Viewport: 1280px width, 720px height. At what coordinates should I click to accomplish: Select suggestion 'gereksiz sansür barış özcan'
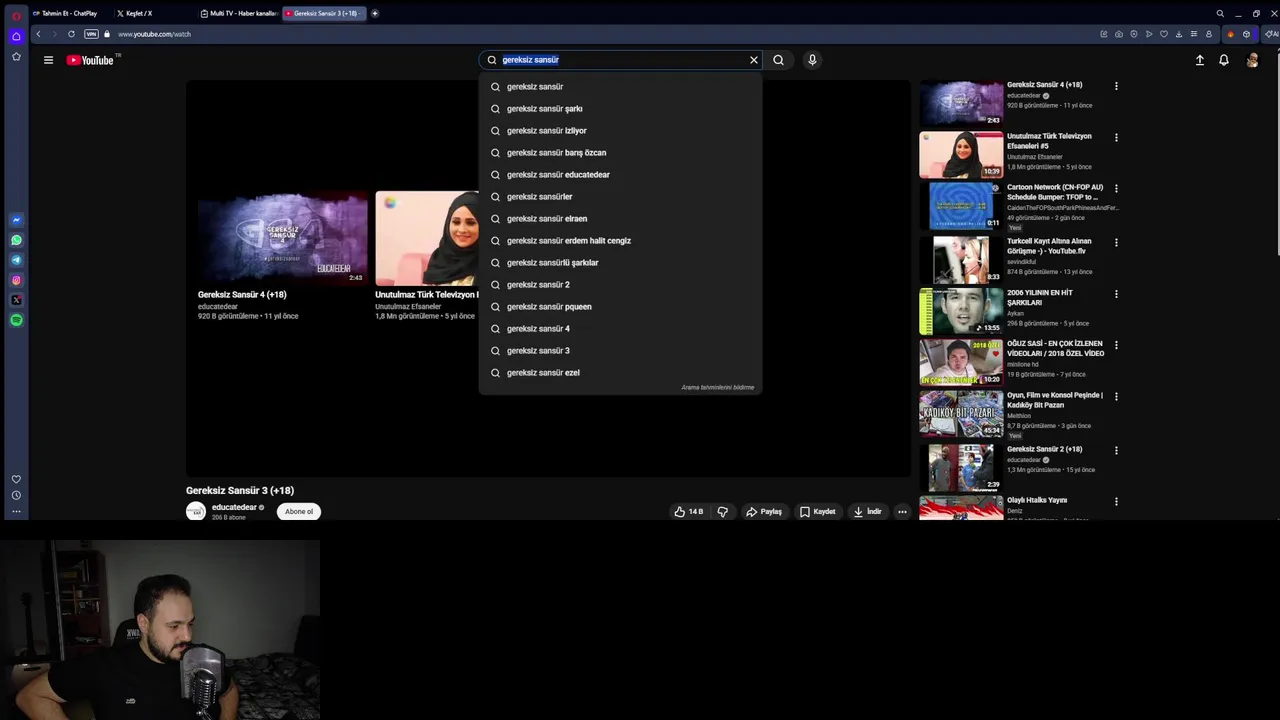(x=620, y=153)
